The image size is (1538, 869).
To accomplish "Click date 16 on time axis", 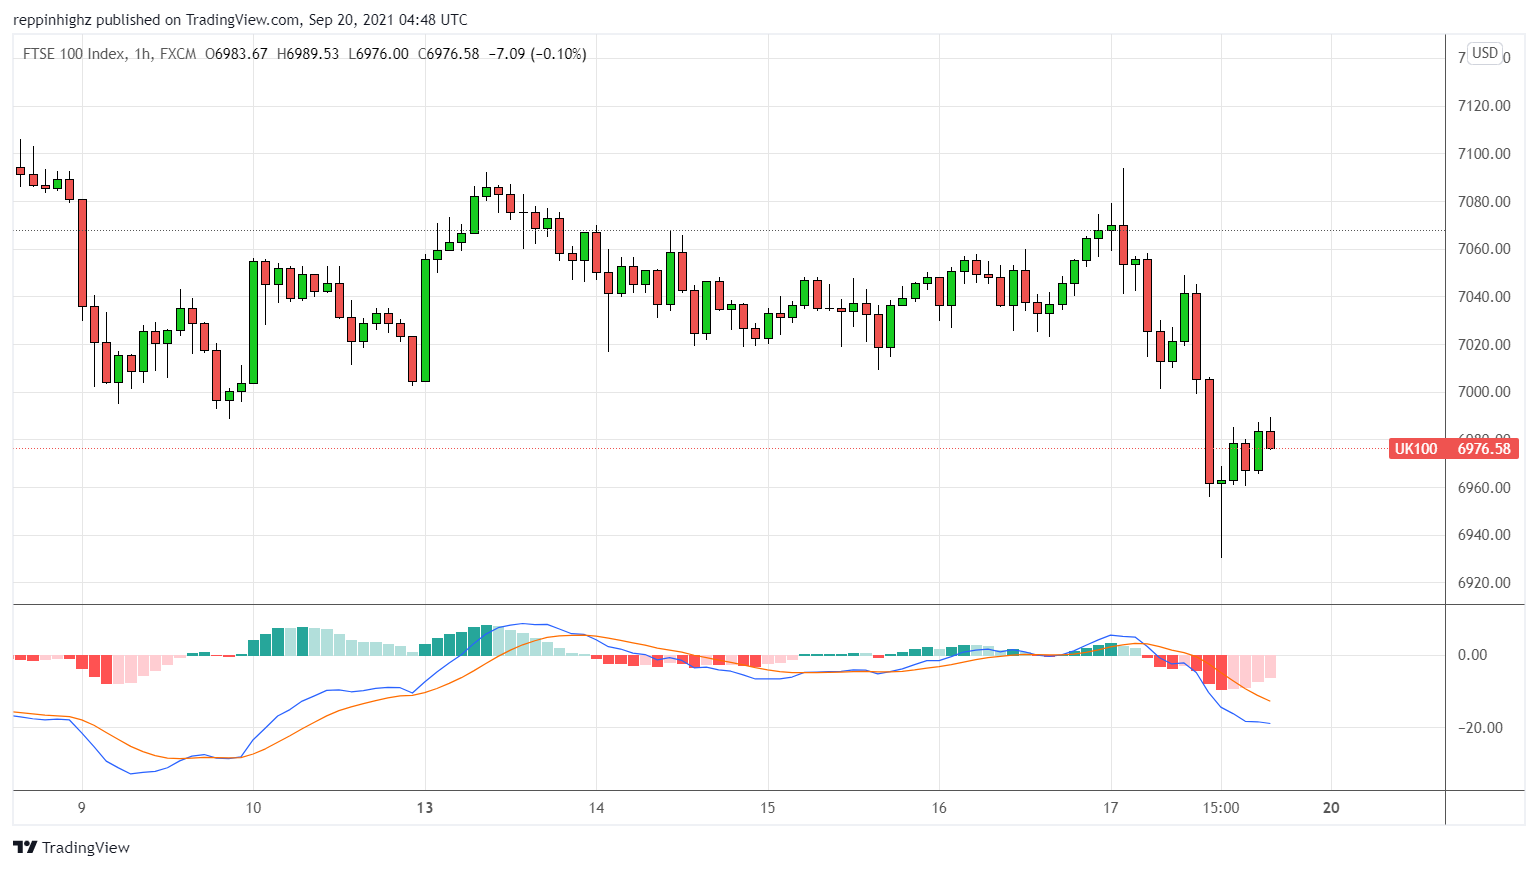I will 939,808.
